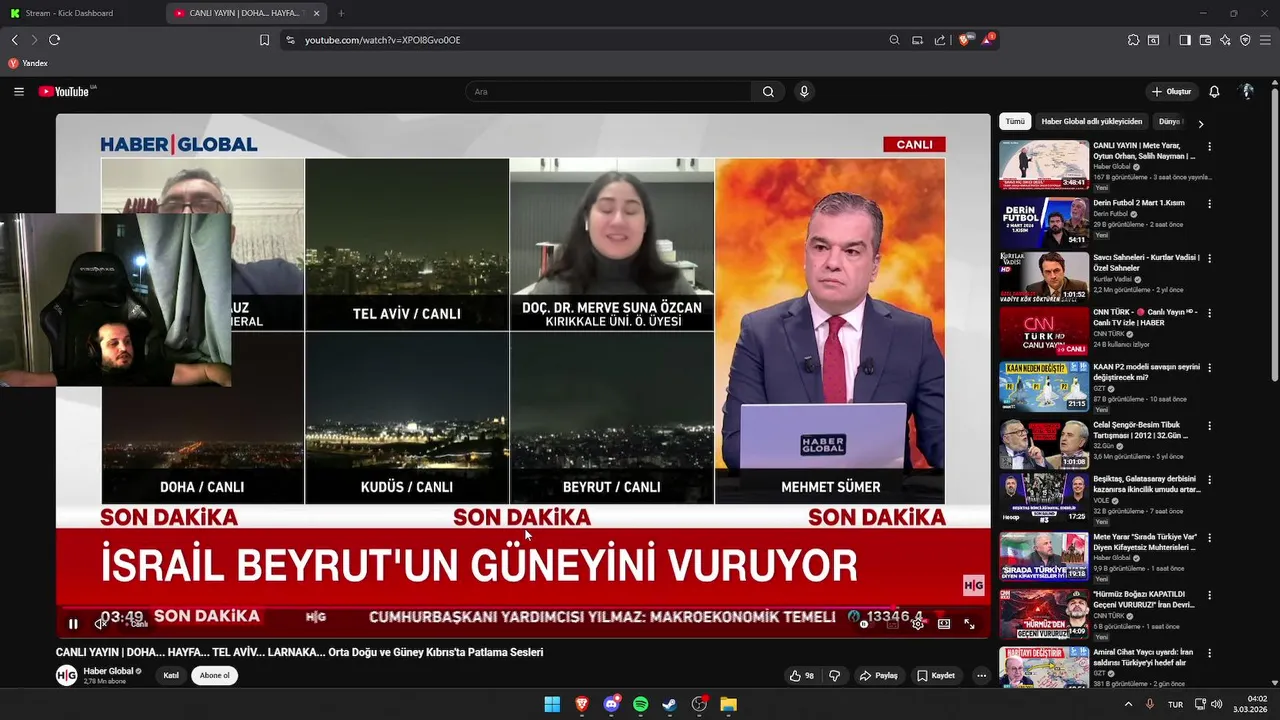Subscribe using 'Abone ol' button
The width and height of the screenshot is (1280, 720).
coord(215,675)
